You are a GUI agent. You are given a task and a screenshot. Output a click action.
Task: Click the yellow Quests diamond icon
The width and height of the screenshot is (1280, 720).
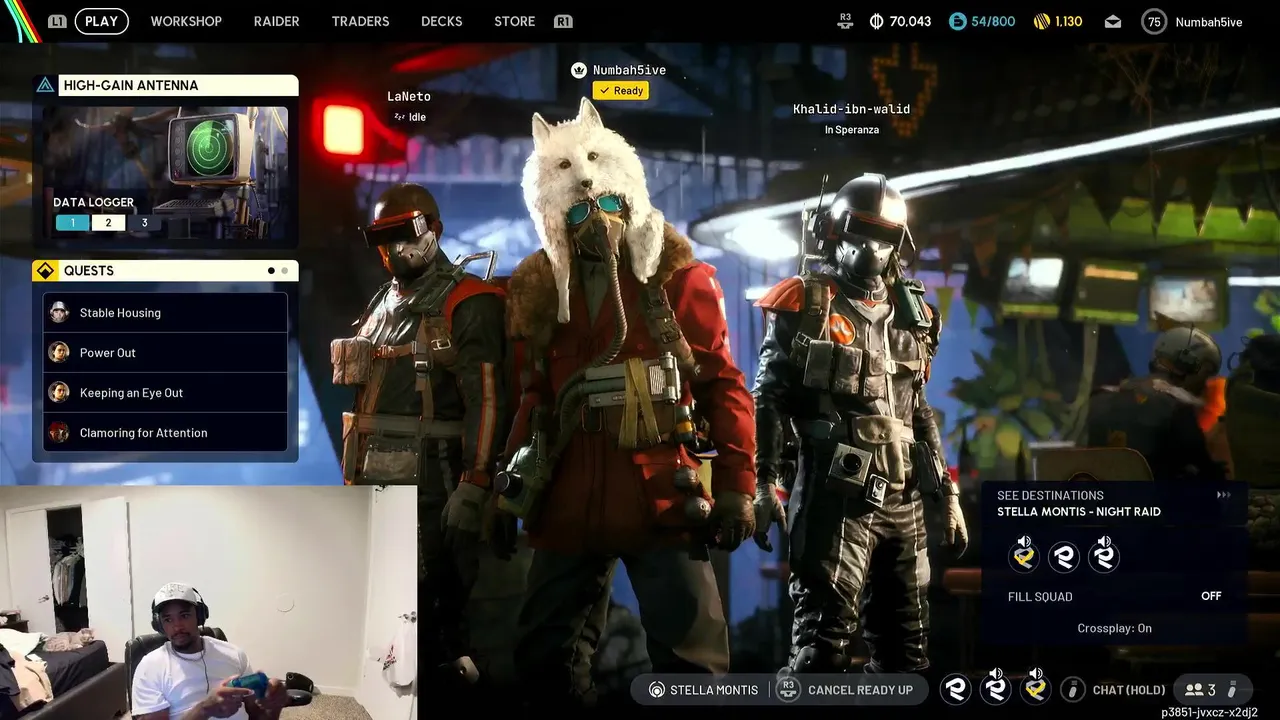coord(45,271)
